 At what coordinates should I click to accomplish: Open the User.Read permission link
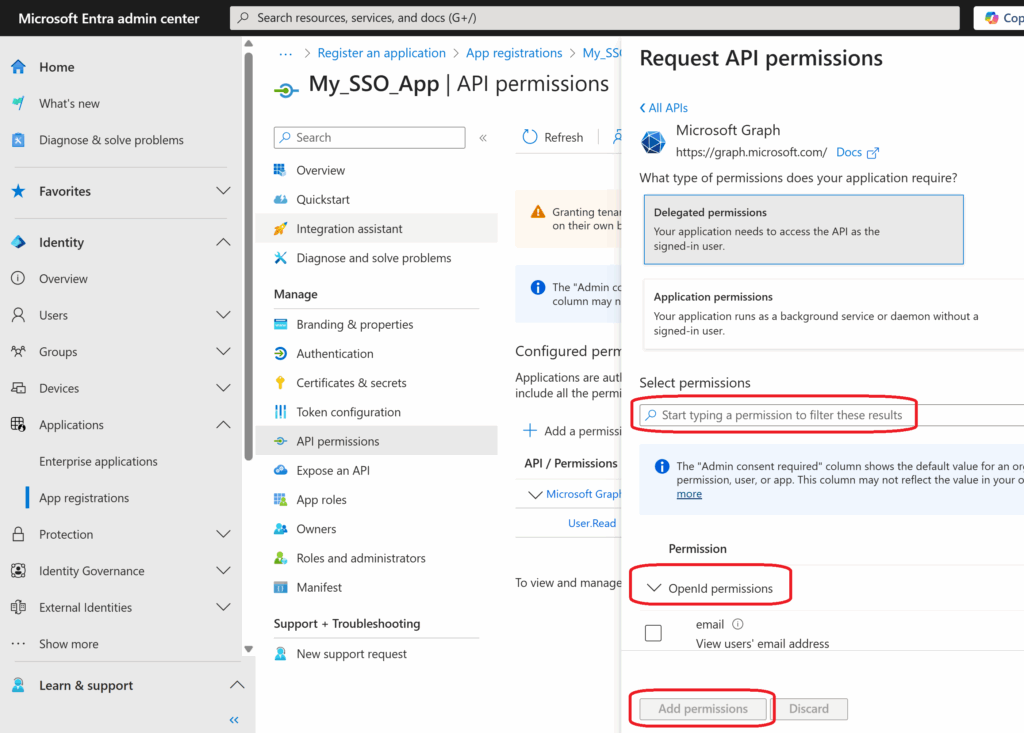click(x=592, y=523)
